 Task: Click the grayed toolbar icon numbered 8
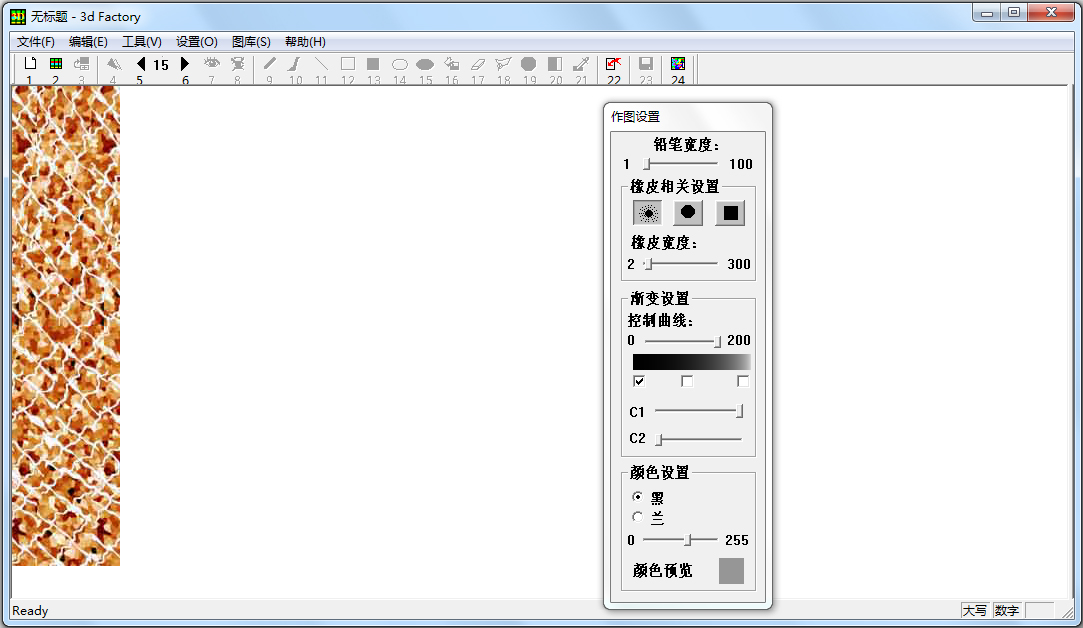238,64
